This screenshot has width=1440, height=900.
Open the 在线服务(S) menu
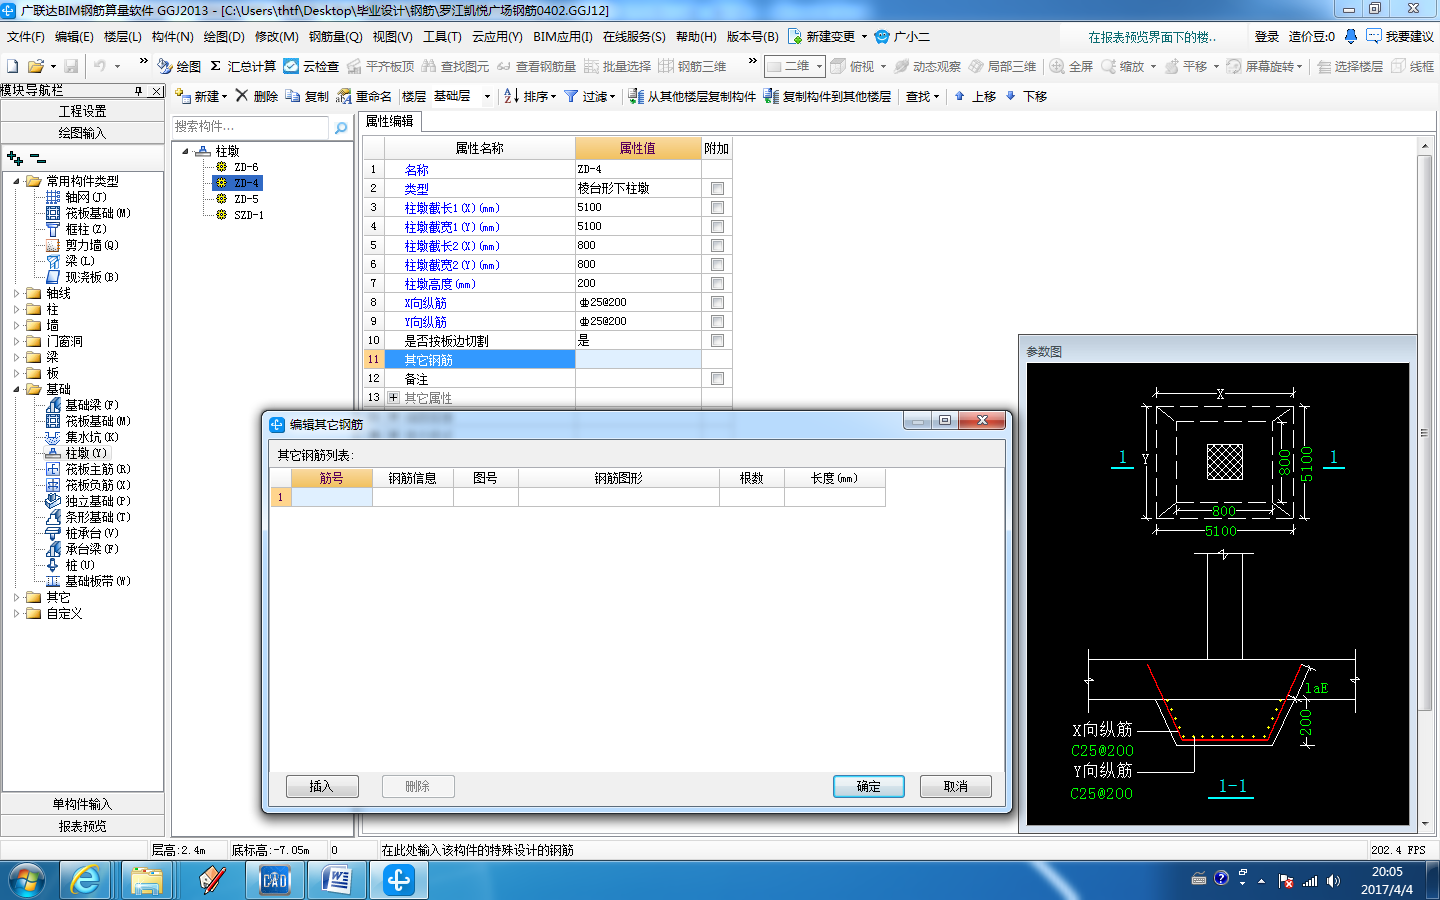pos(634,36)
